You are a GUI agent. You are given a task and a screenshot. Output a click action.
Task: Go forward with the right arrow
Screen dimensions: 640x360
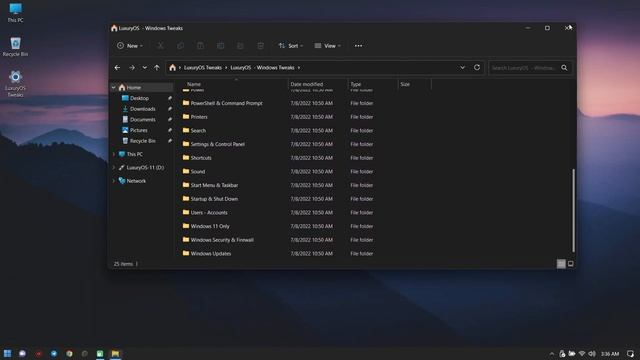pos(132,68)
